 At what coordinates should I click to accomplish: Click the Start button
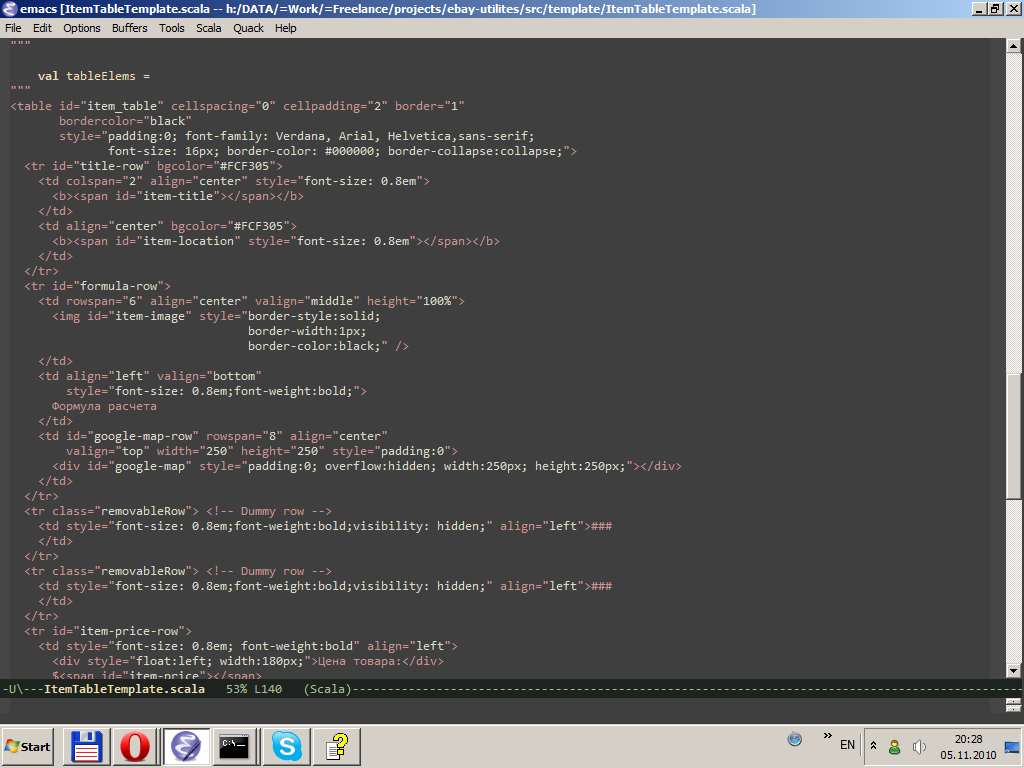click(x=28, y=746)
